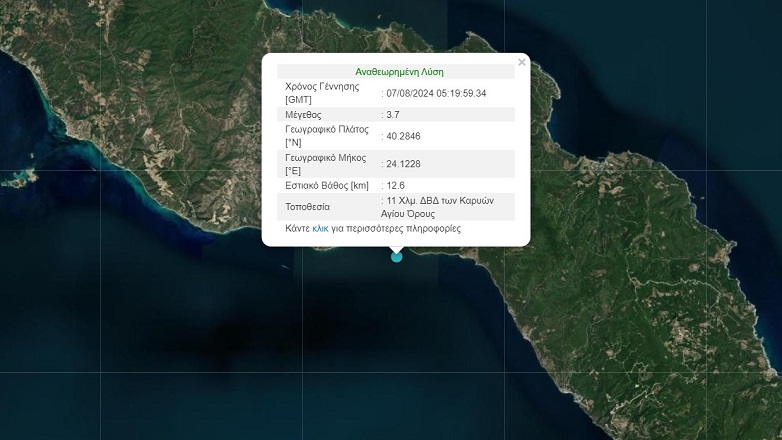The image size is (782, 440).
Task: Click the focal depth value 12.6
Action: coord(395,186)
